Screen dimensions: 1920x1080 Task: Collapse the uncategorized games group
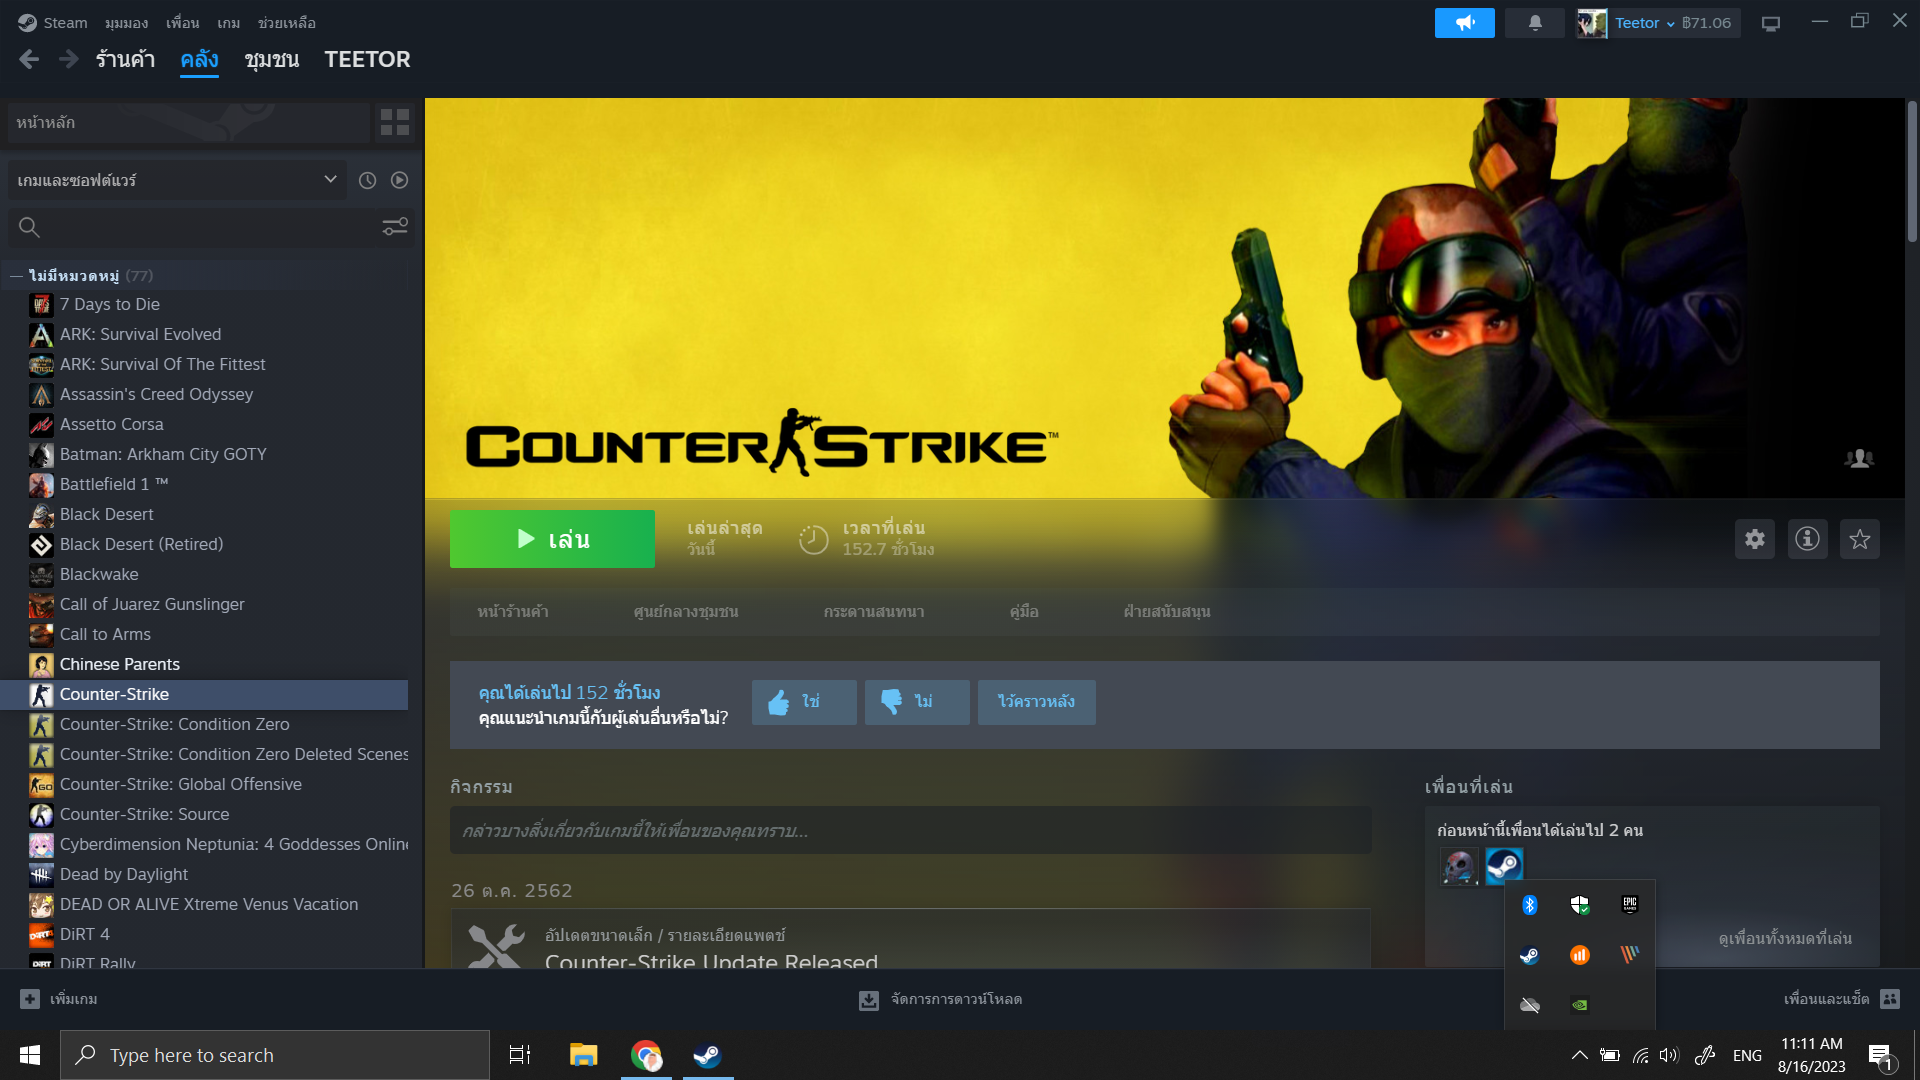17,275
